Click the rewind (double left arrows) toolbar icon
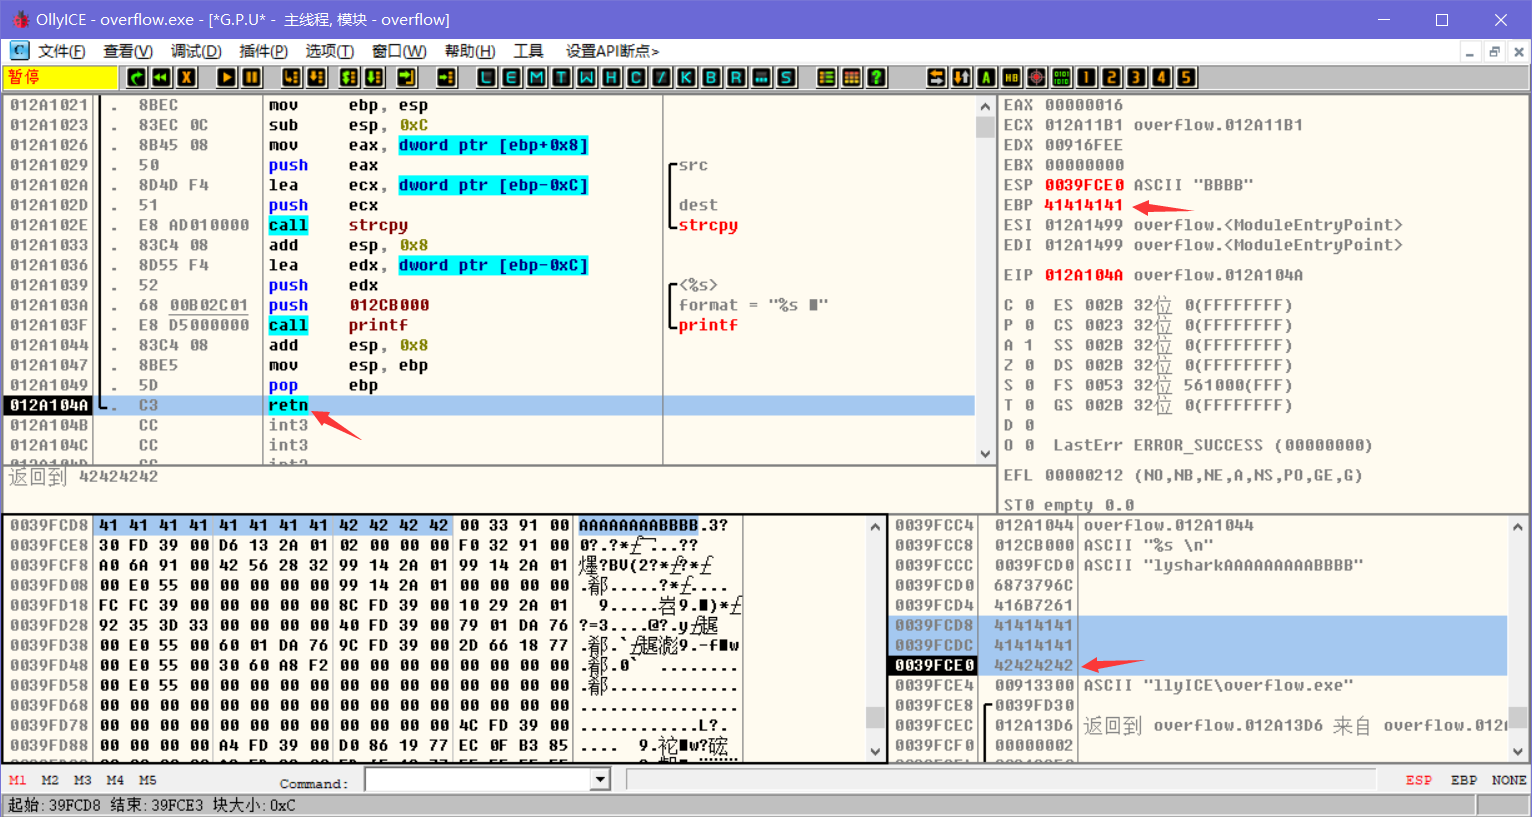The image size is (1532, 817). tap(161, 77)
